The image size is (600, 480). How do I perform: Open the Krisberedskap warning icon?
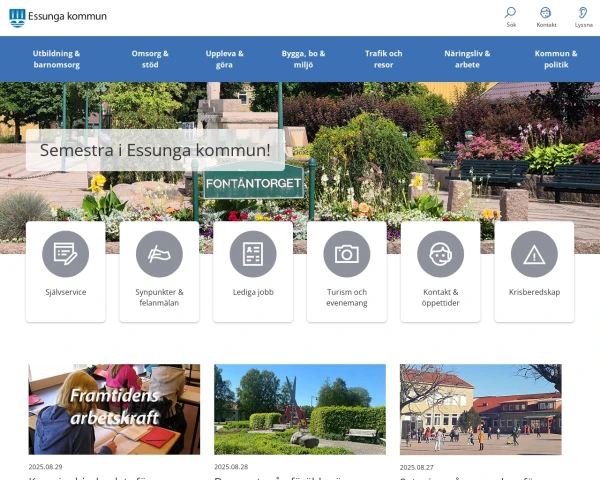pos(534,254)
